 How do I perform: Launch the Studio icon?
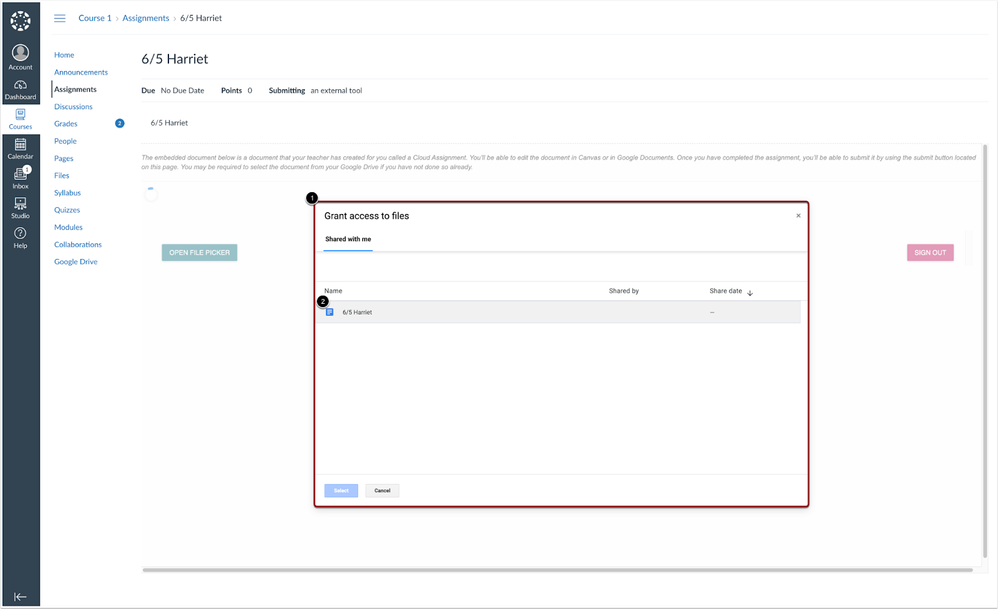point(20,208)
